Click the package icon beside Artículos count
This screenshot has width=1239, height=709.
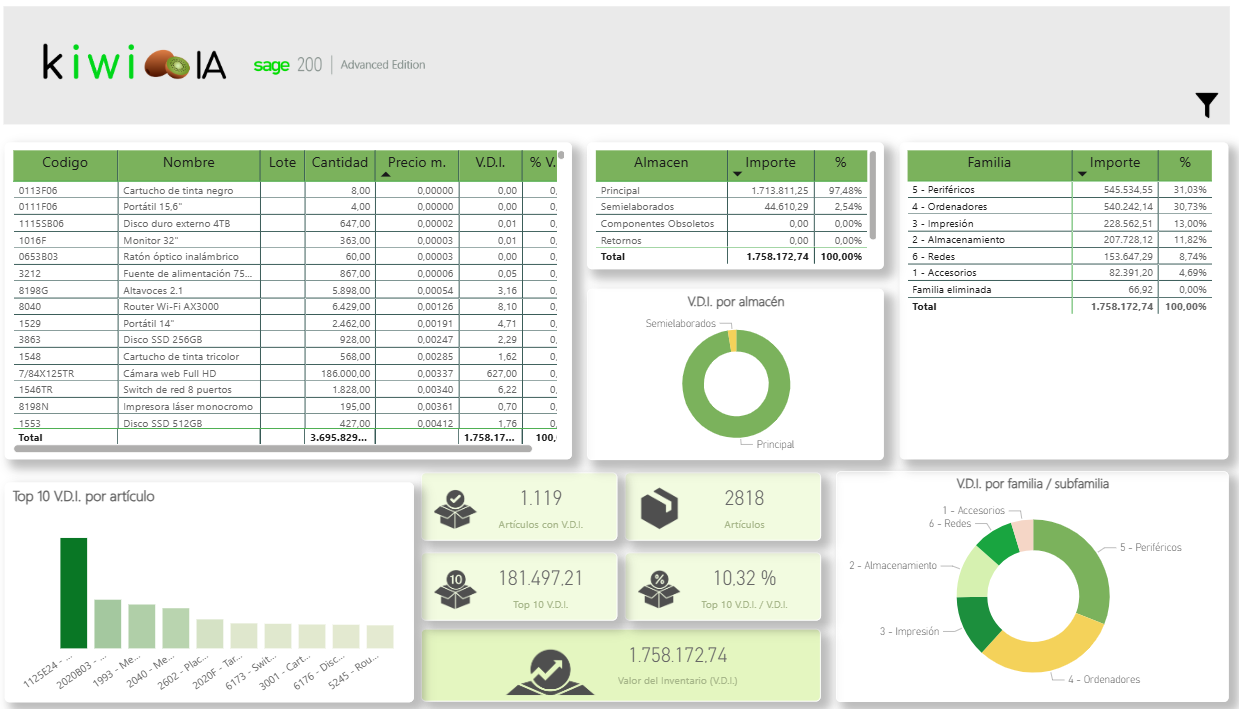tap(660, 509)
